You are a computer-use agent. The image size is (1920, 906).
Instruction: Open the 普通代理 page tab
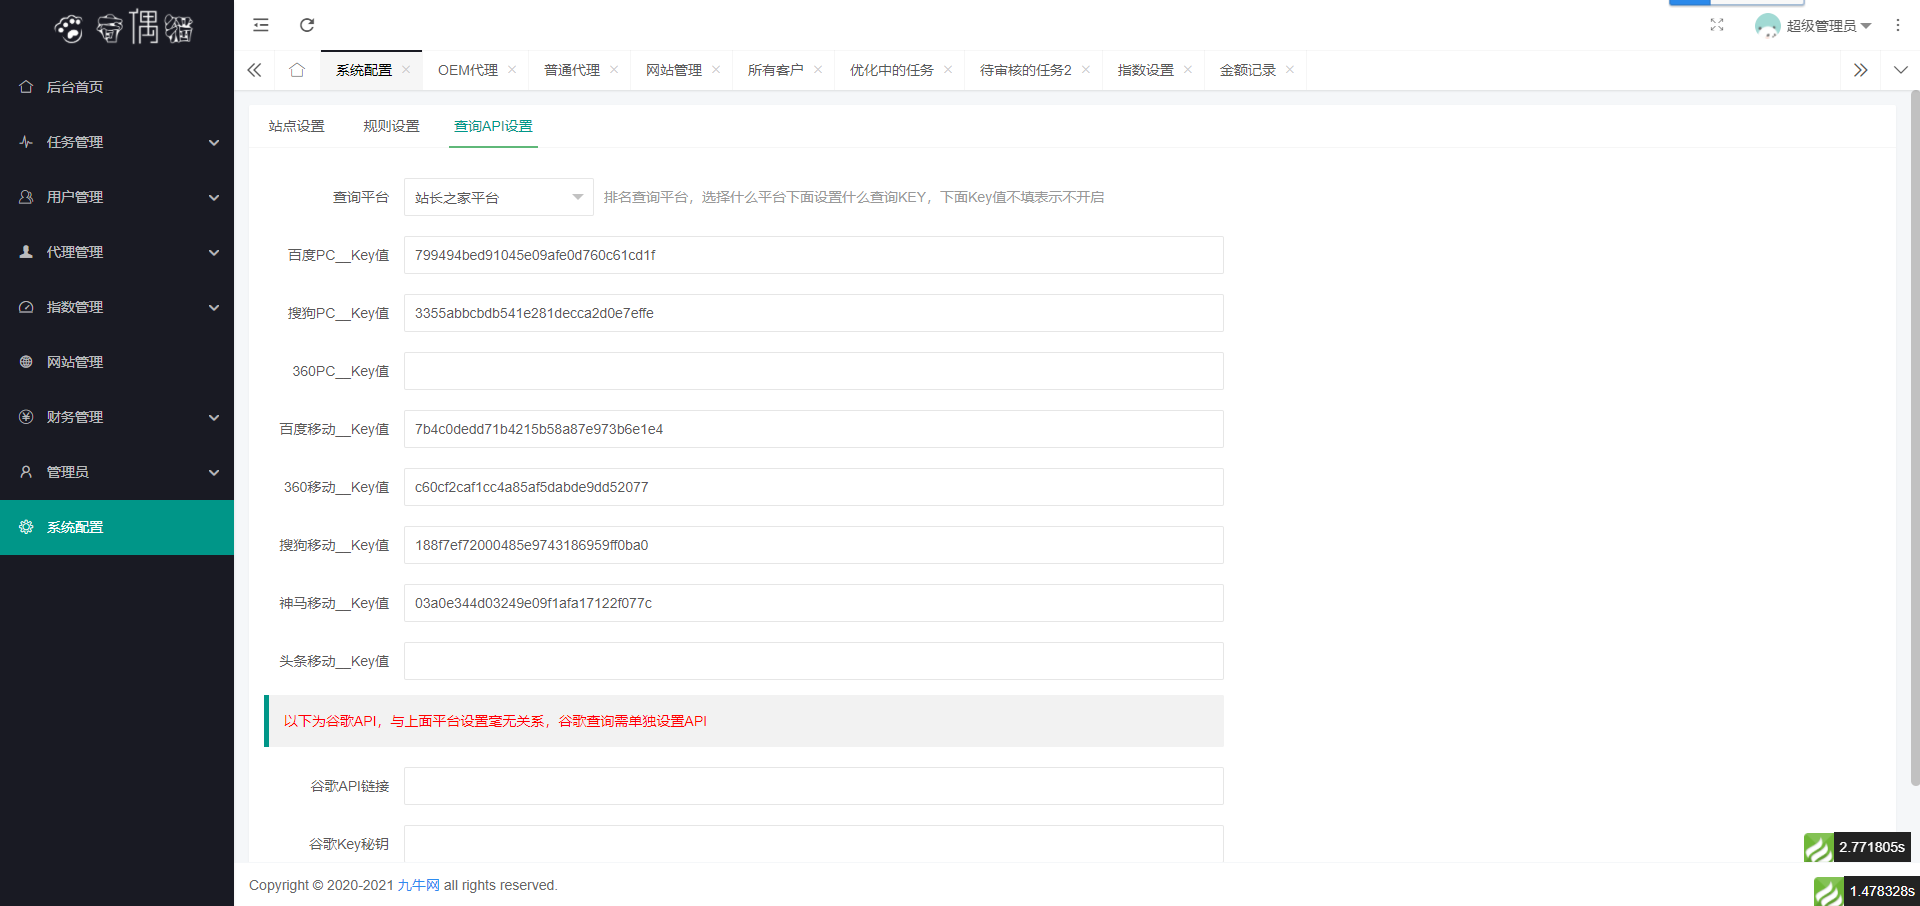tap(572, 70)
